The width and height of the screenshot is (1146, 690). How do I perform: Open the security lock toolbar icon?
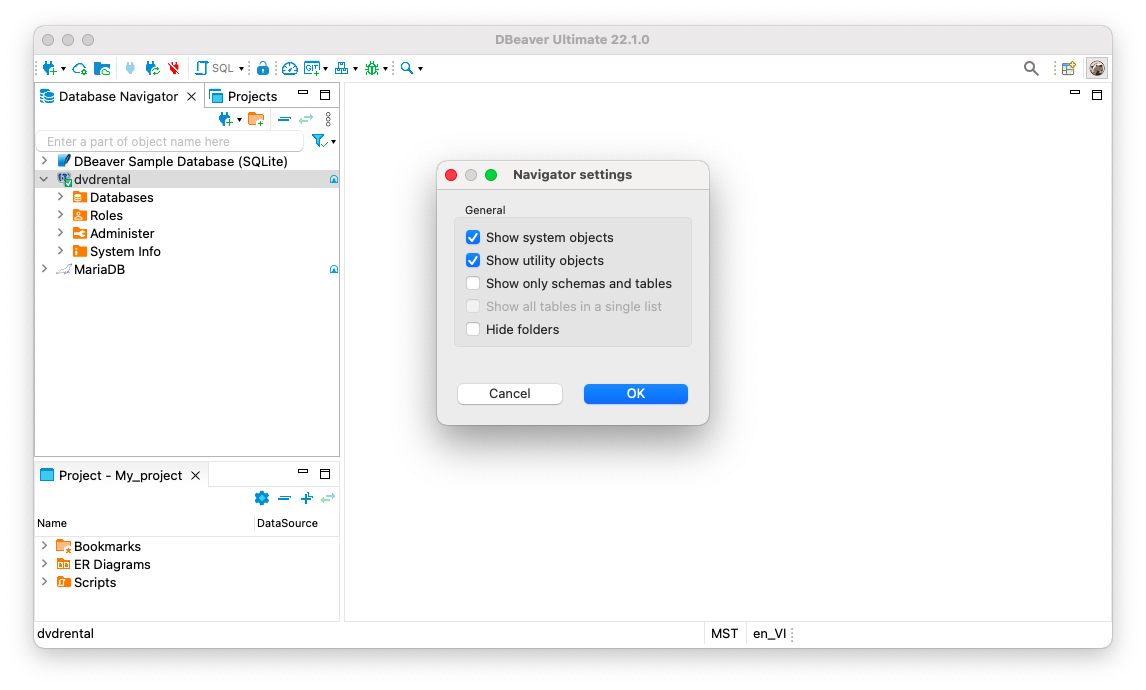(263, 68)
